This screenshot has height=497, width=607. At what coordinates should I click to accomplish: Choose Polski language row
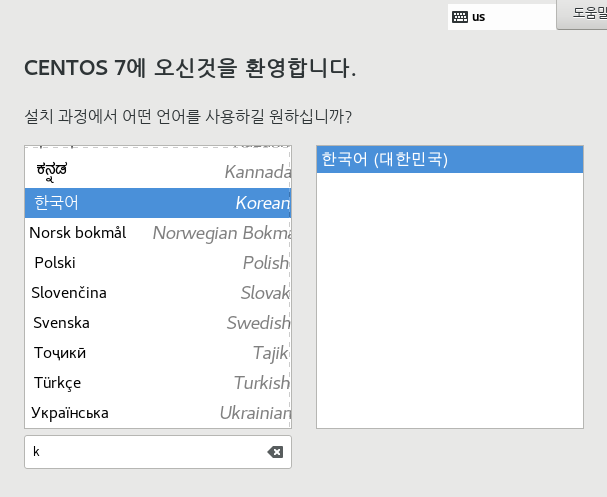coord(158,263)
